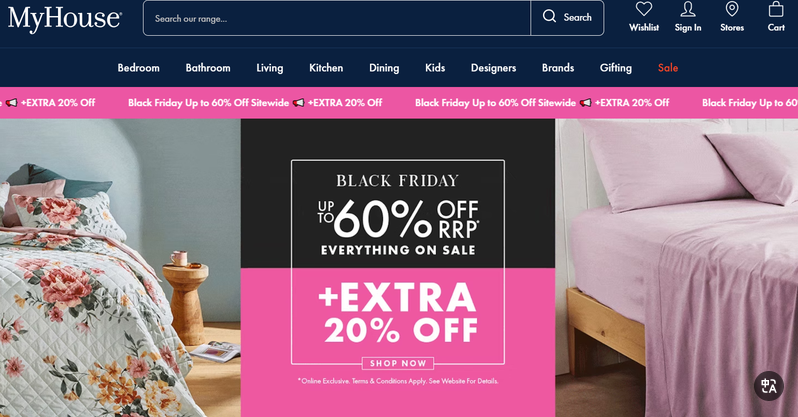Click the Sign In person icon
This screenshot has width=798, height=417.
pos(688,9)
